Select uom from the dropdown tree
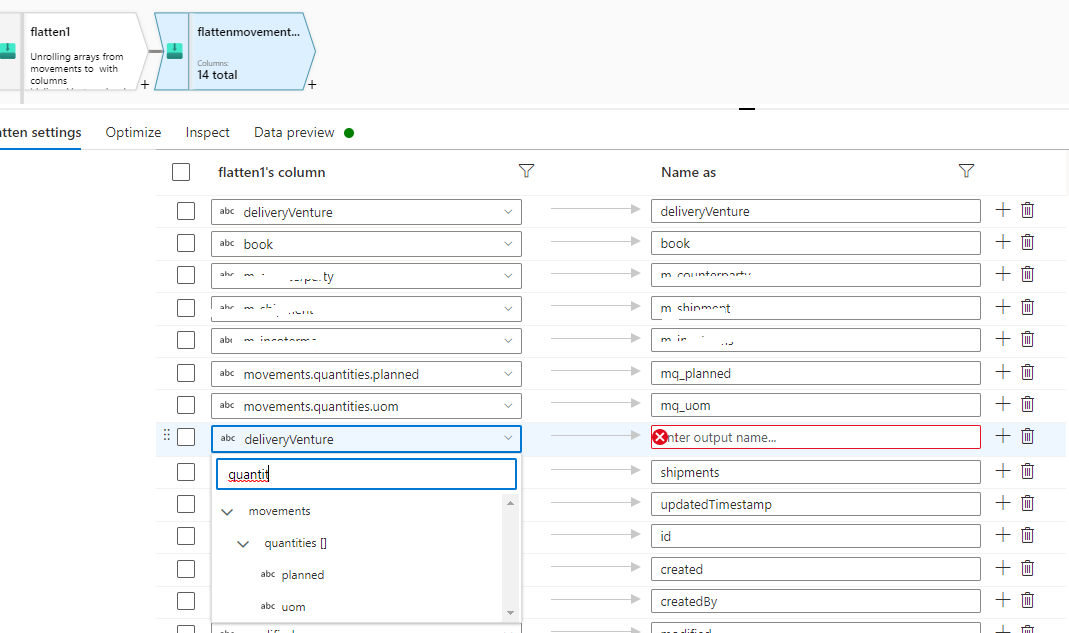 point(293,606)
